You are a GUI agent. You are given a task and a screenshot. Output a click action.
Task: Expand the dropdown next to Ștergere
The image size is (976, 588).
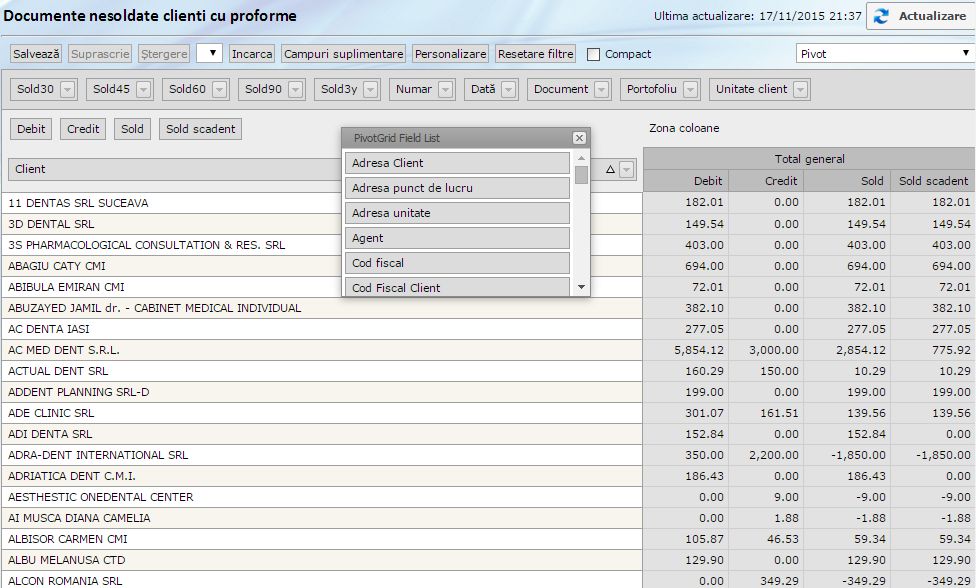(209, 54)
